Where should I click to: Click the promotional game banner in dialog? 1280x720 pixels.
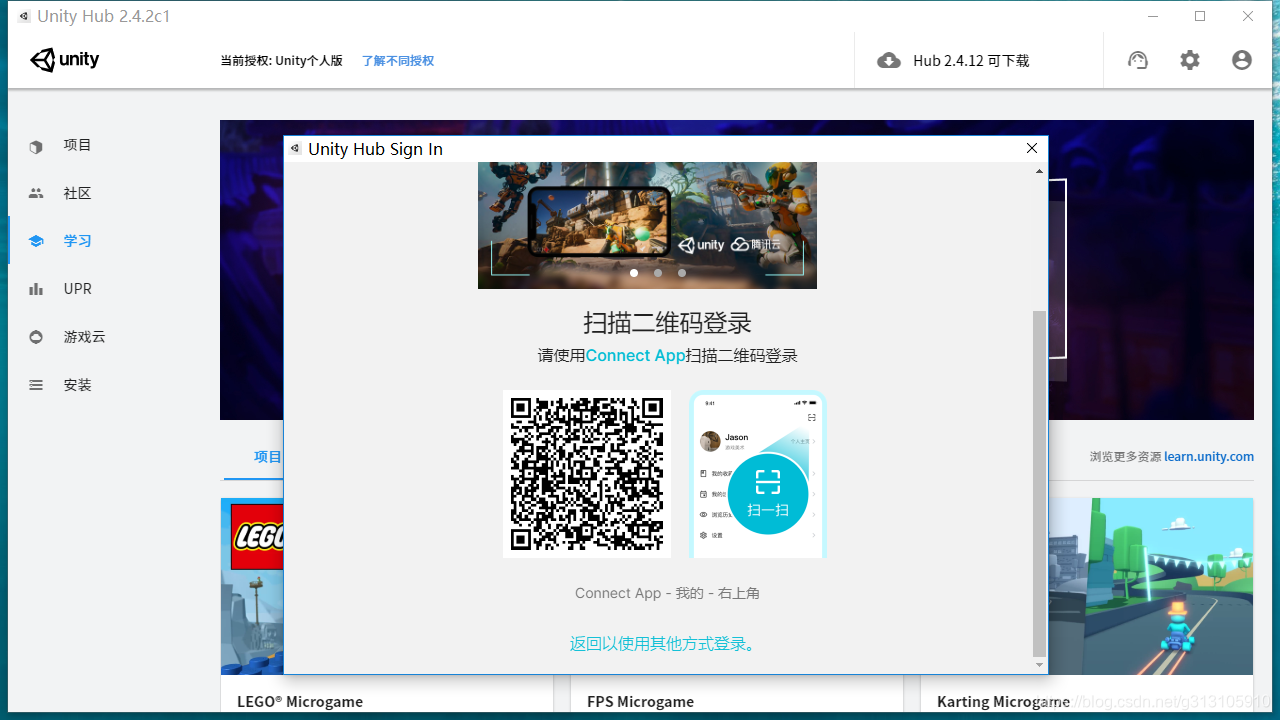(647, 225)
